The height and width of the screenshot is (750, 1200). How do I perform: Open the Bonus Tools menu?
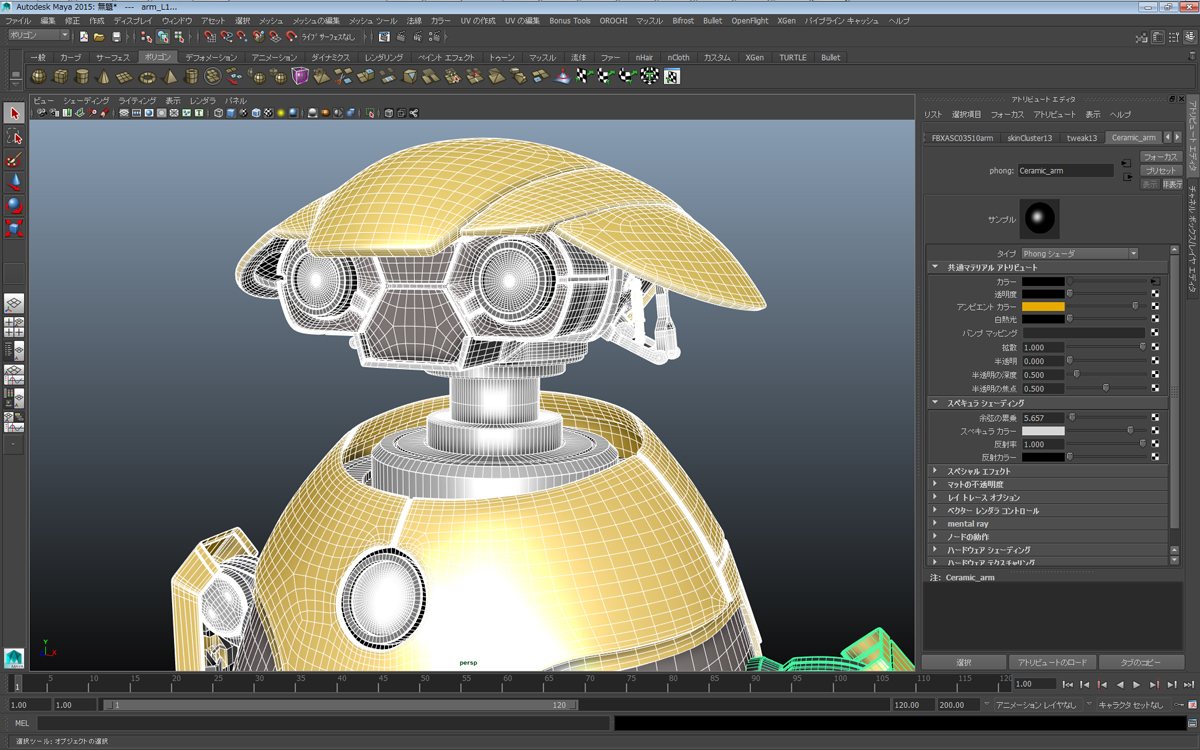(x=570, y=20)
